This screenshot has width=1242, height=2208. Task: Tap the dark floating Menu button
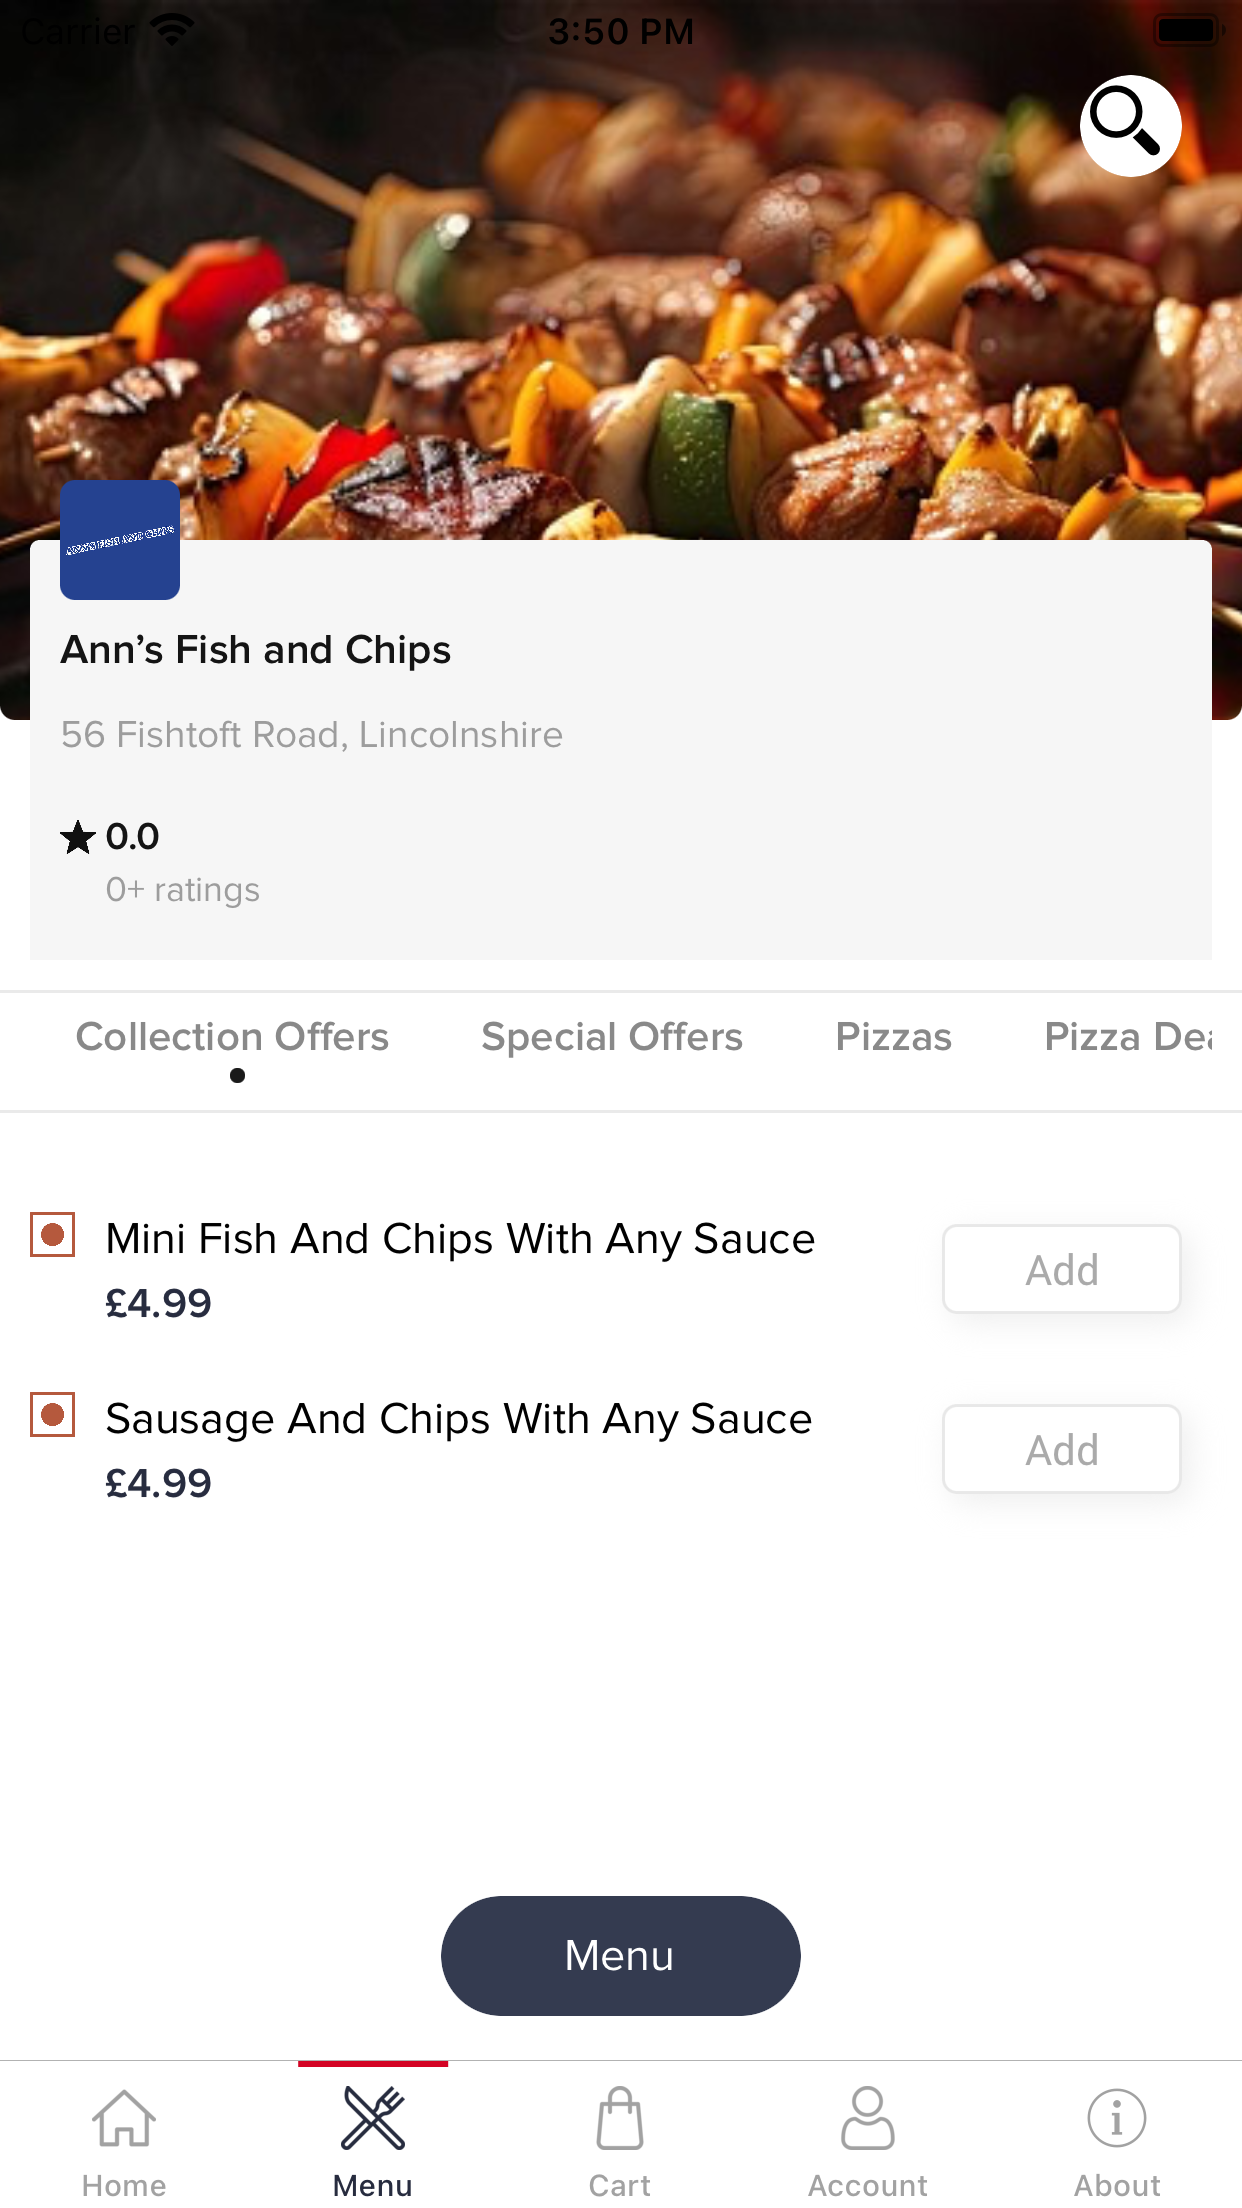621,1956
